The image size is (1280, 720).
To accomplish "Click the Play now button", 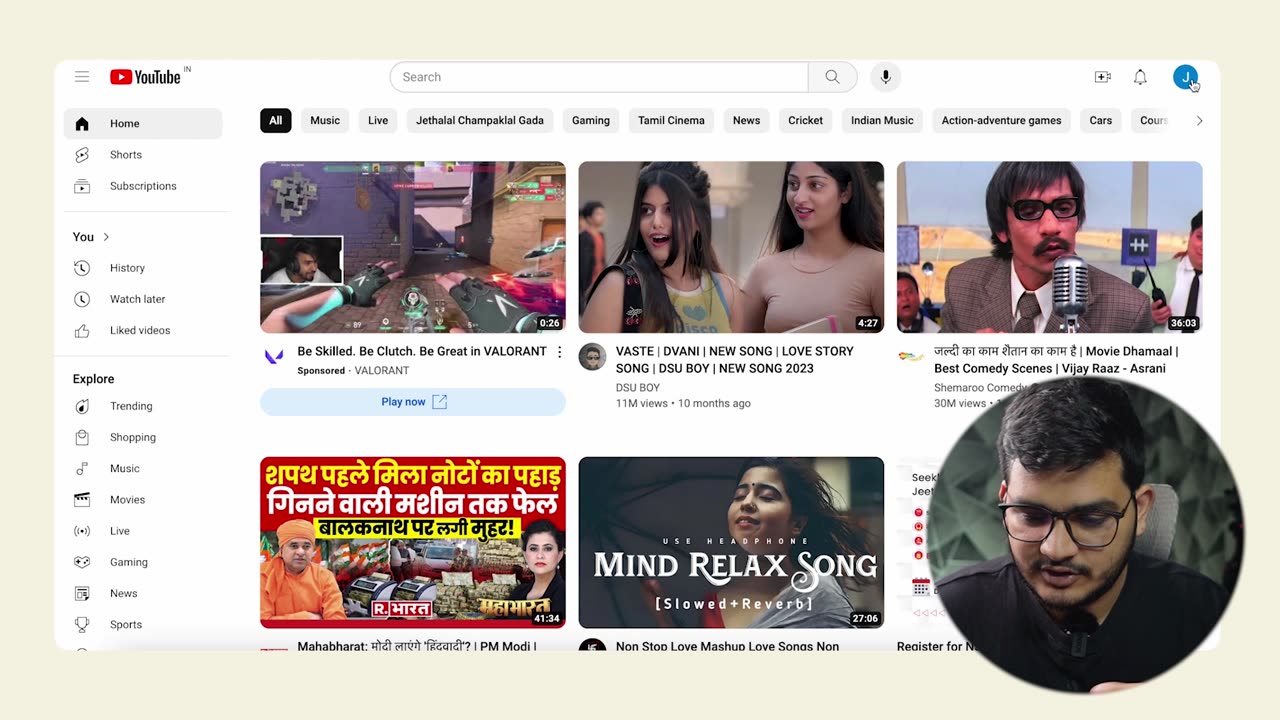I will point(413,402).
